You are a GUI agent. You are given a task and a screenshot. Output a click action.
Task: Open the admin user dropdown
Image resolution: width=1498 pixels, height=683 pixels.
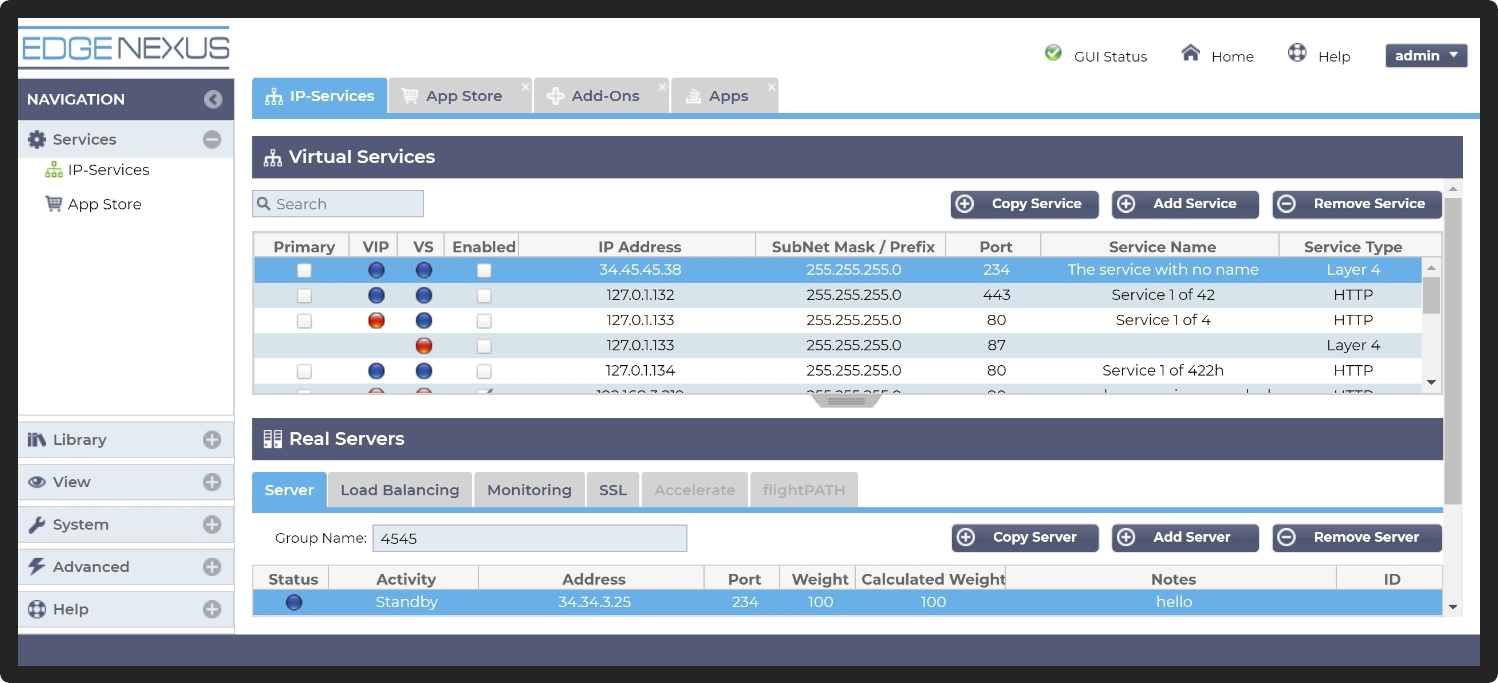pos(1425,56)
